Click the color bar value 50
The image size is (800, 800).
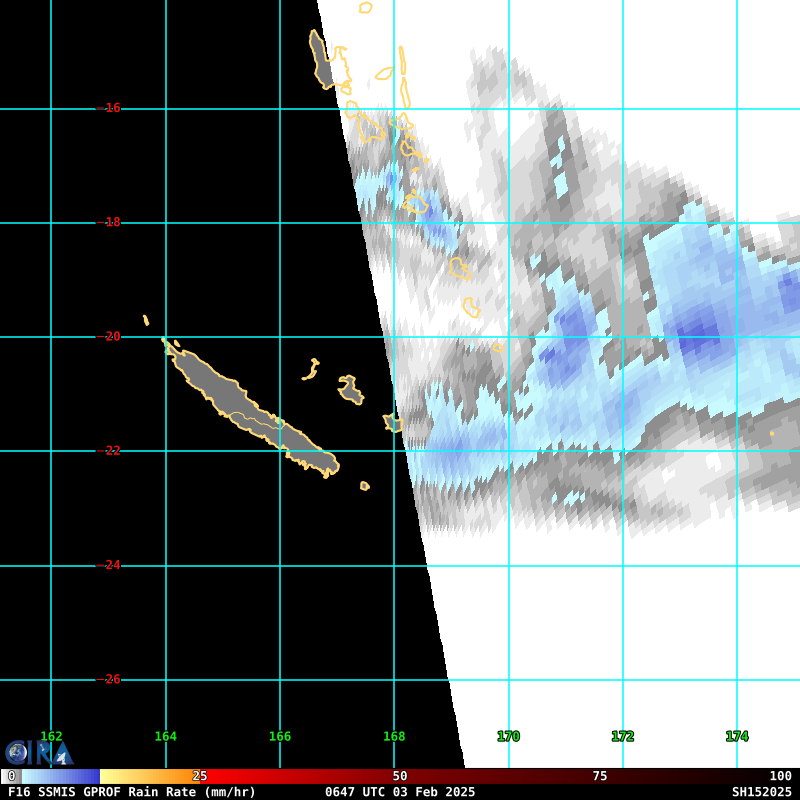[399, 776]
